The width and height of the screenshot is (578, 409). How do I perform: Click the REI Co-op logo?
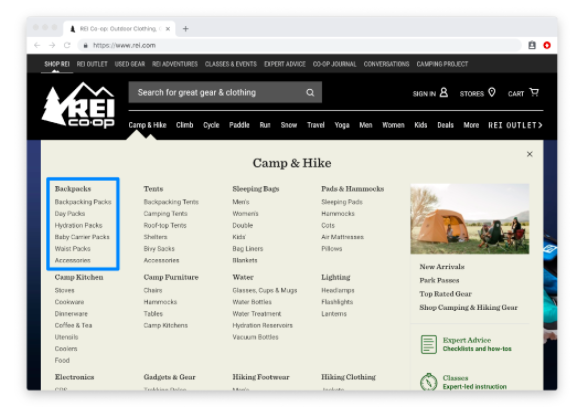pyautogui.click(x=78, y=105)
